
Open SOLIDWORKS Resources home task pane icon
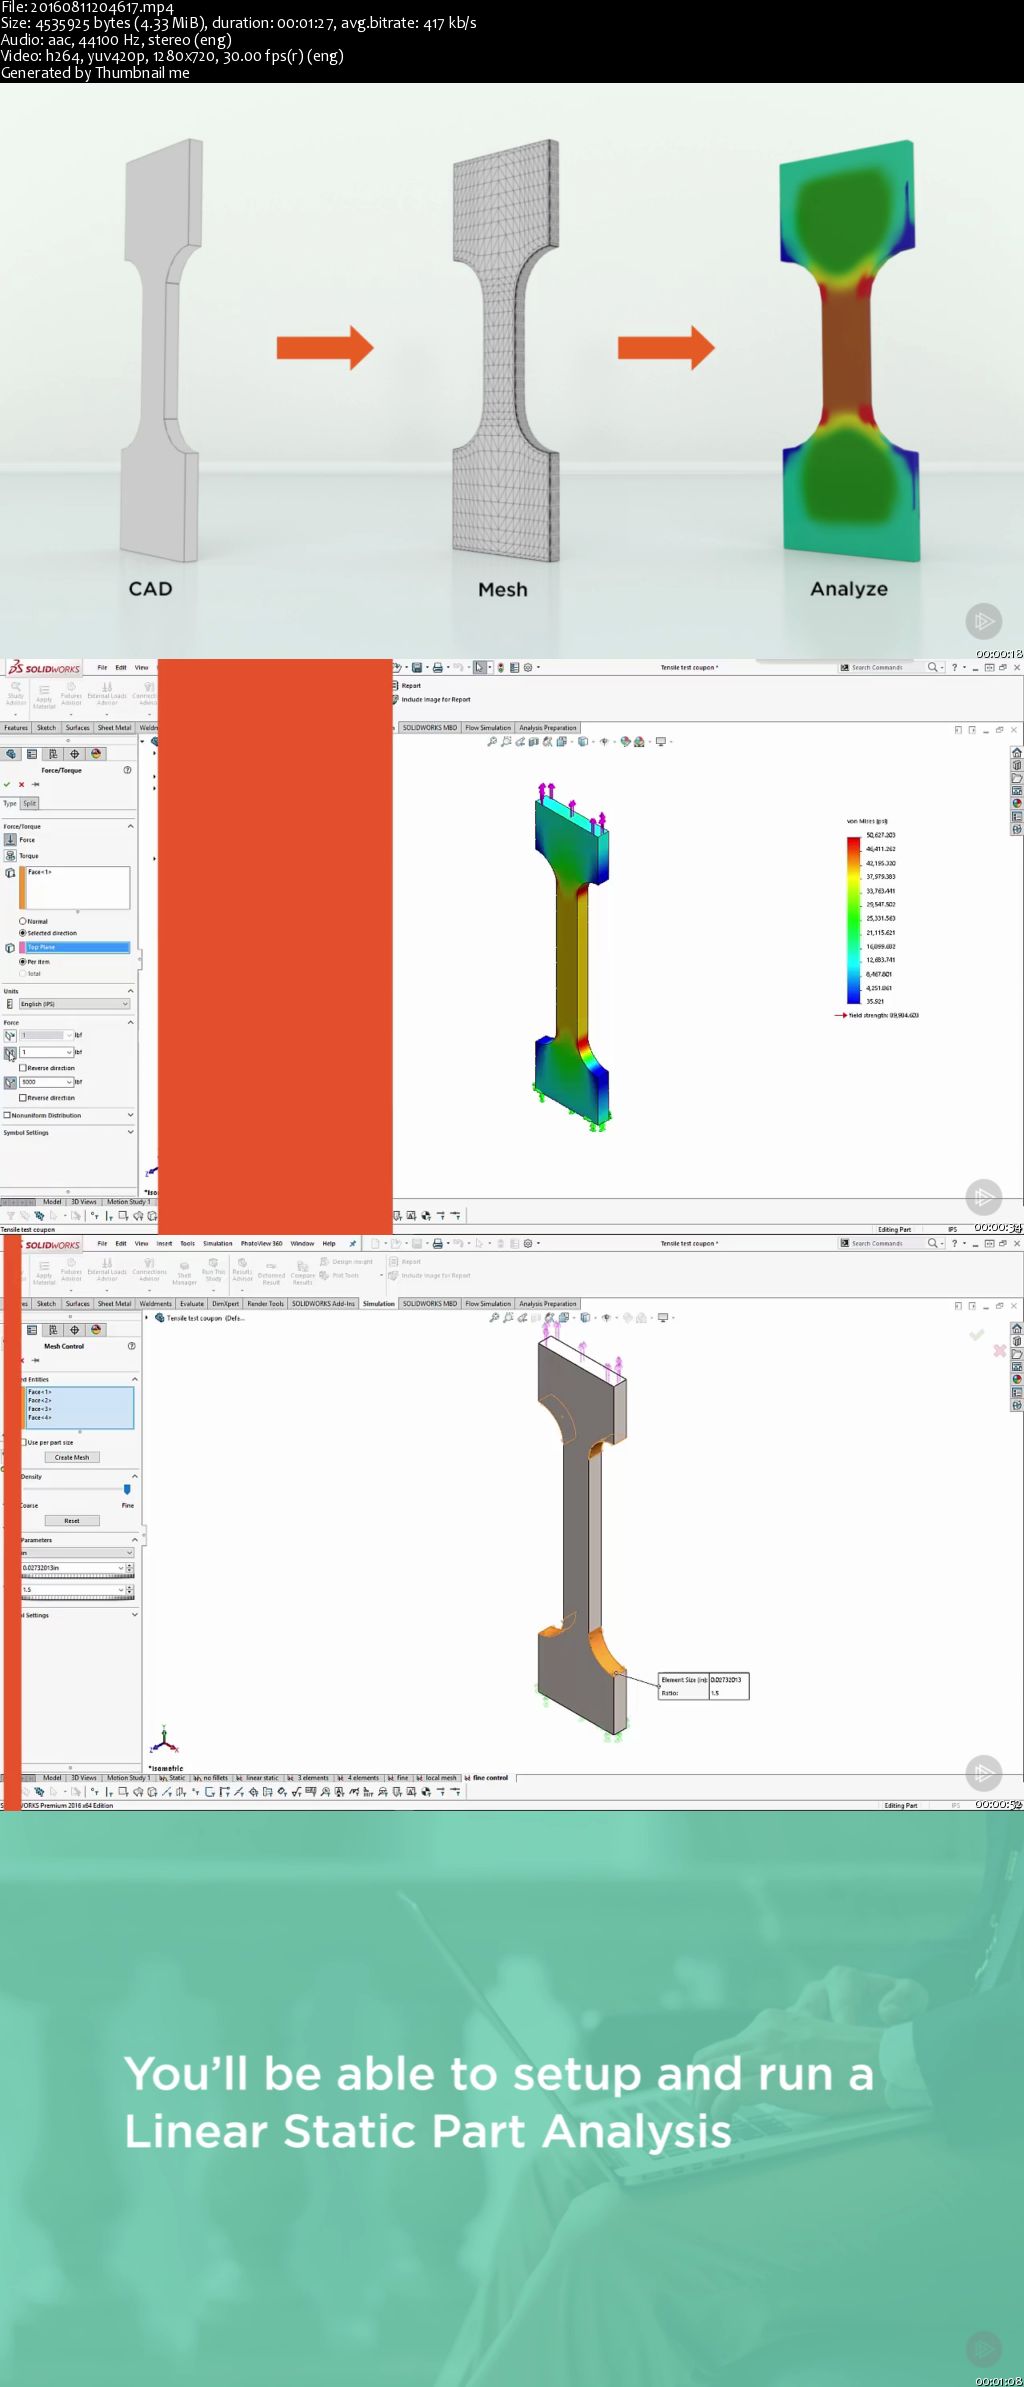pyautogui.click(x=1017, y=752)
